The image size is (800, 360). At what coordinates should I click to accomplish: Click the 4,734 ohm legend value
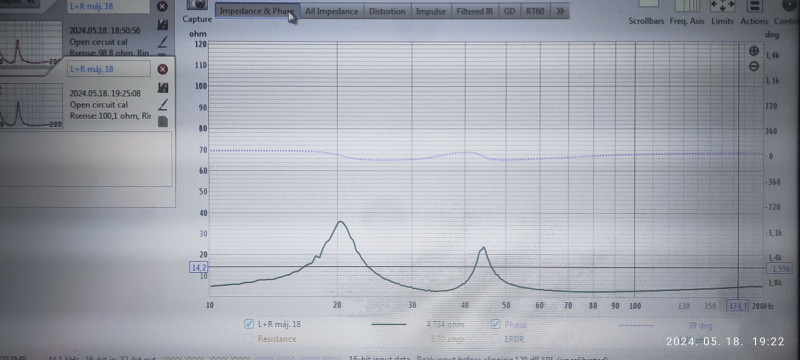[445, 324]
